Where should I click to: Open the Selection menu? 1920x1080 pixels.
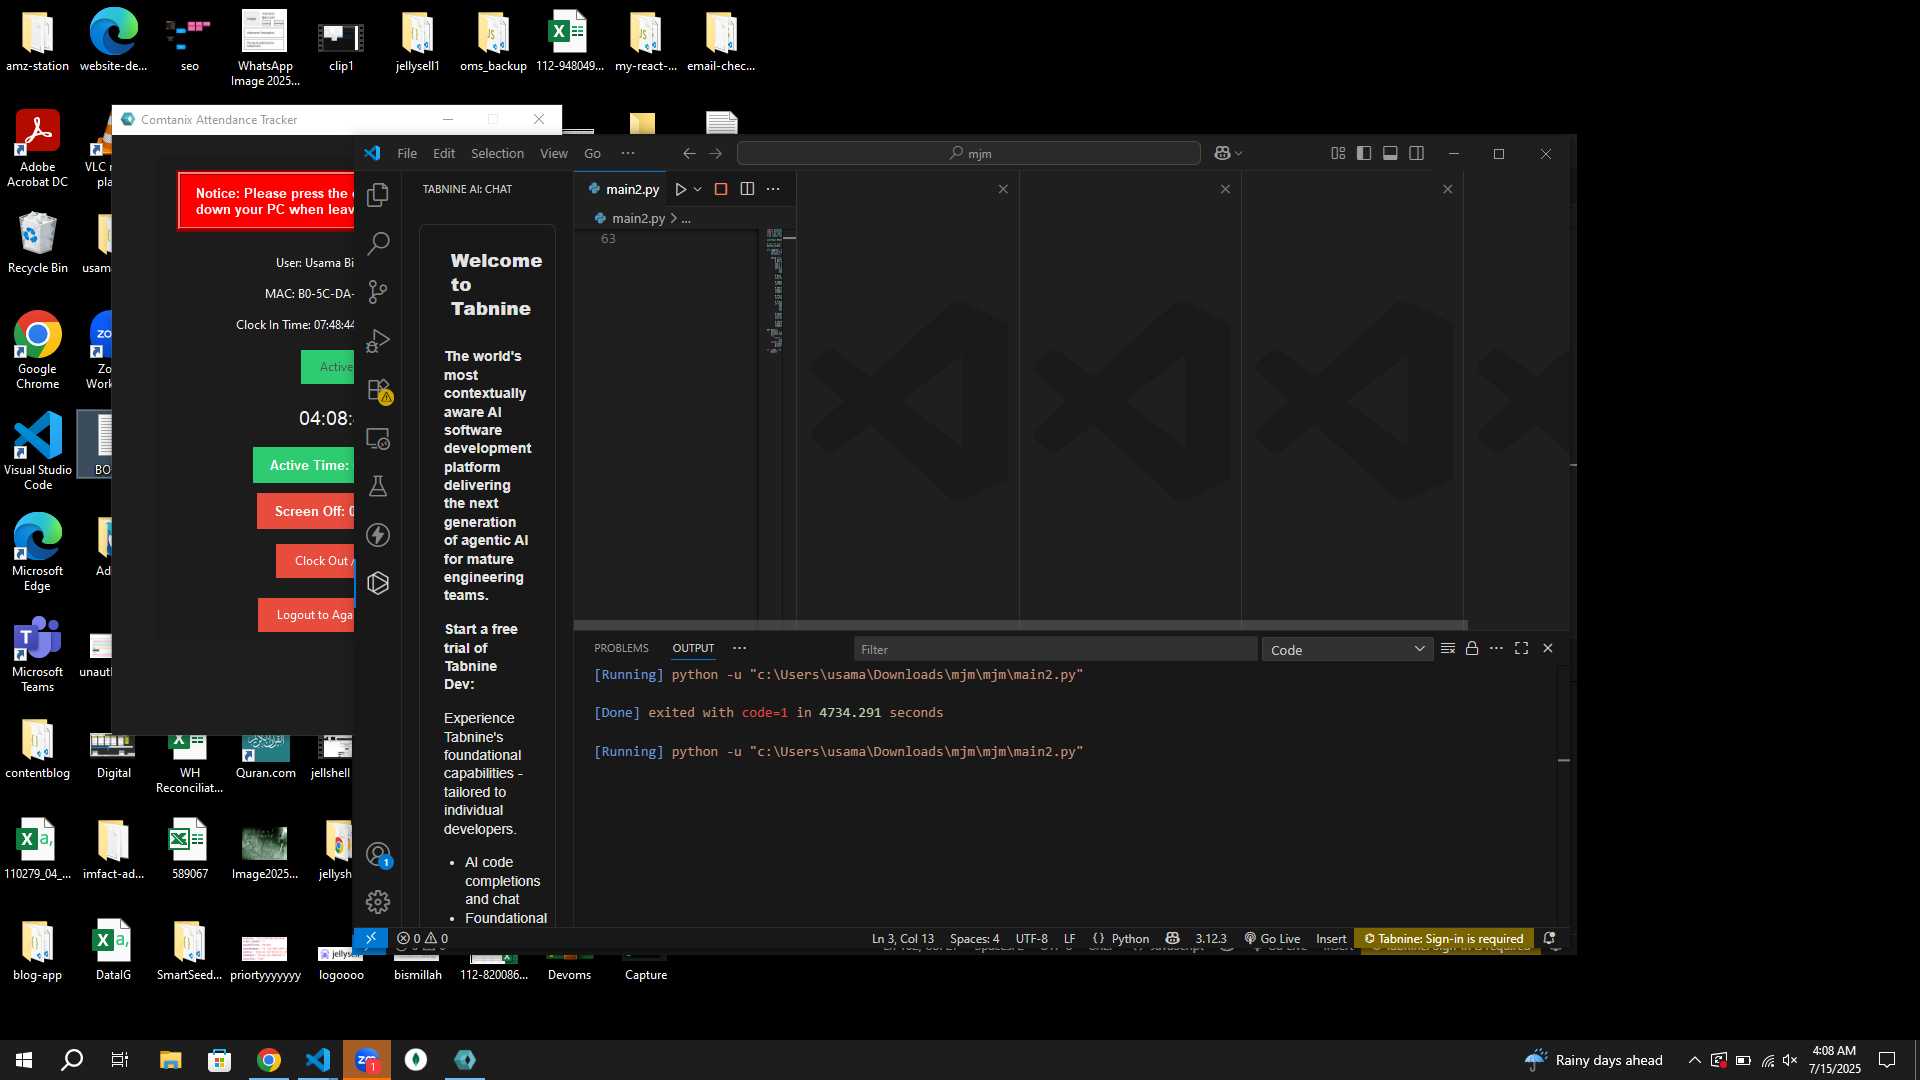pos(497,153)
